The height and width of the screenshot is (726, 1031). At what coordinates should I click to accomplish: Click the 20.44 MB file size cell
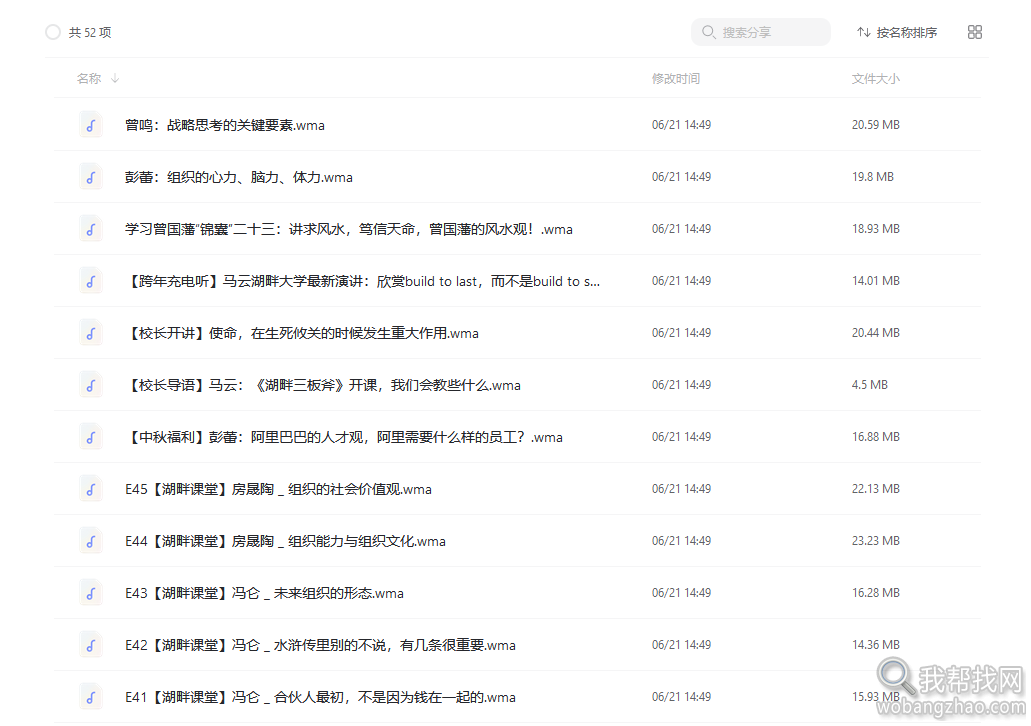(x=875, y=333)
